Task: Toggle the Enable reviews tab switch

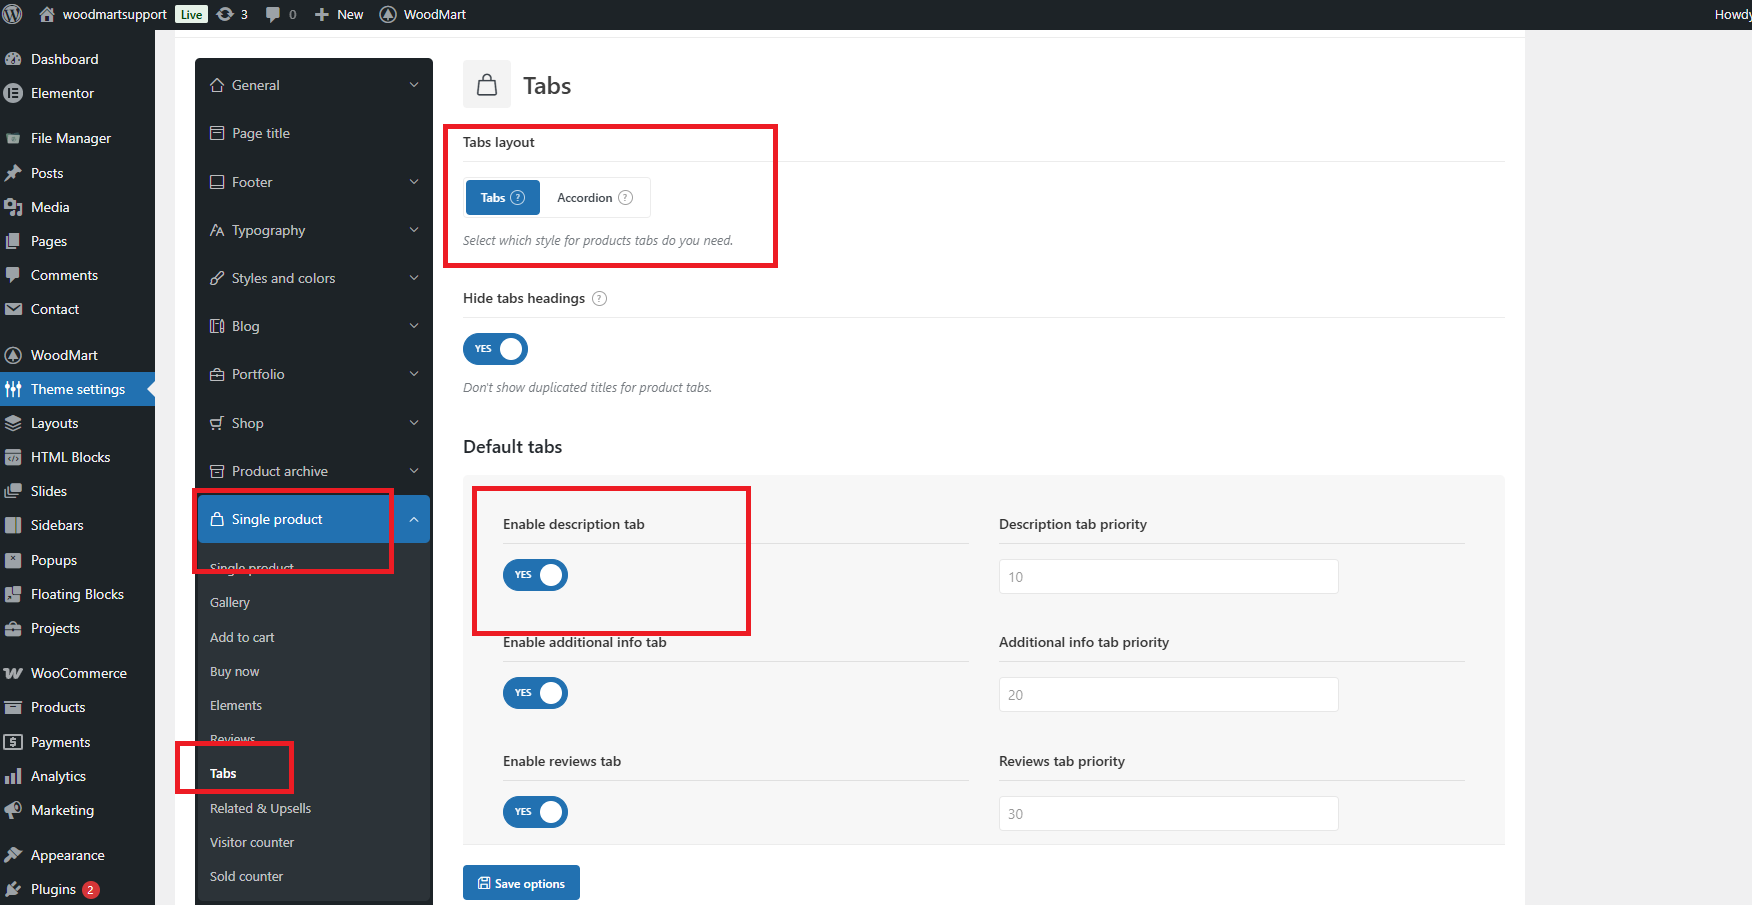Action: pyautogui.click(x=535, y=812)
